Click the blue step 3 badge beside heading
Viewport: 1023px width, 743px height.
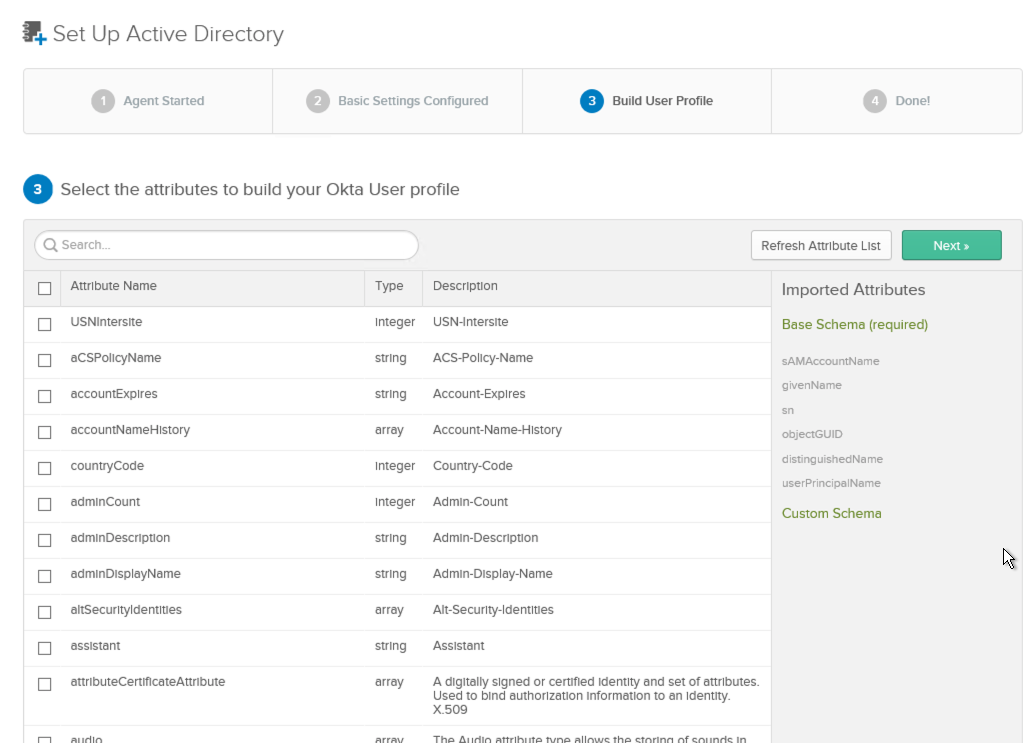(x=38, y=189)
